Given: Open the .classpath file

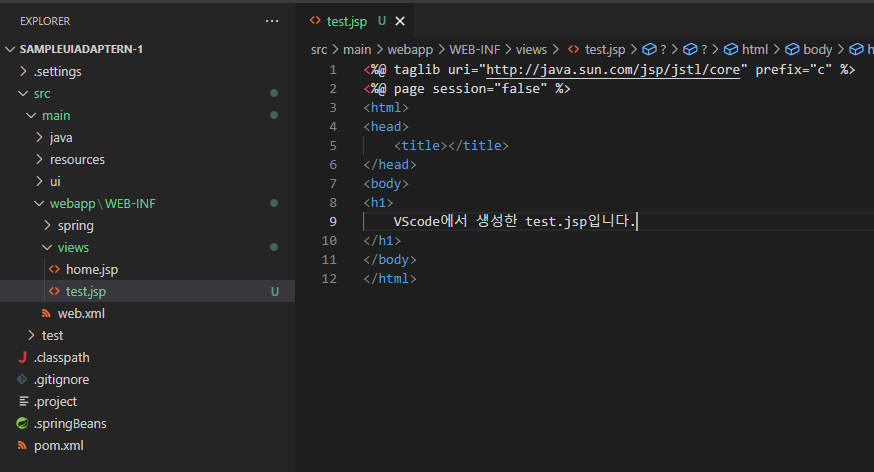Looking at the screenshot, I should pyautogui.click(x=147, y=357).
